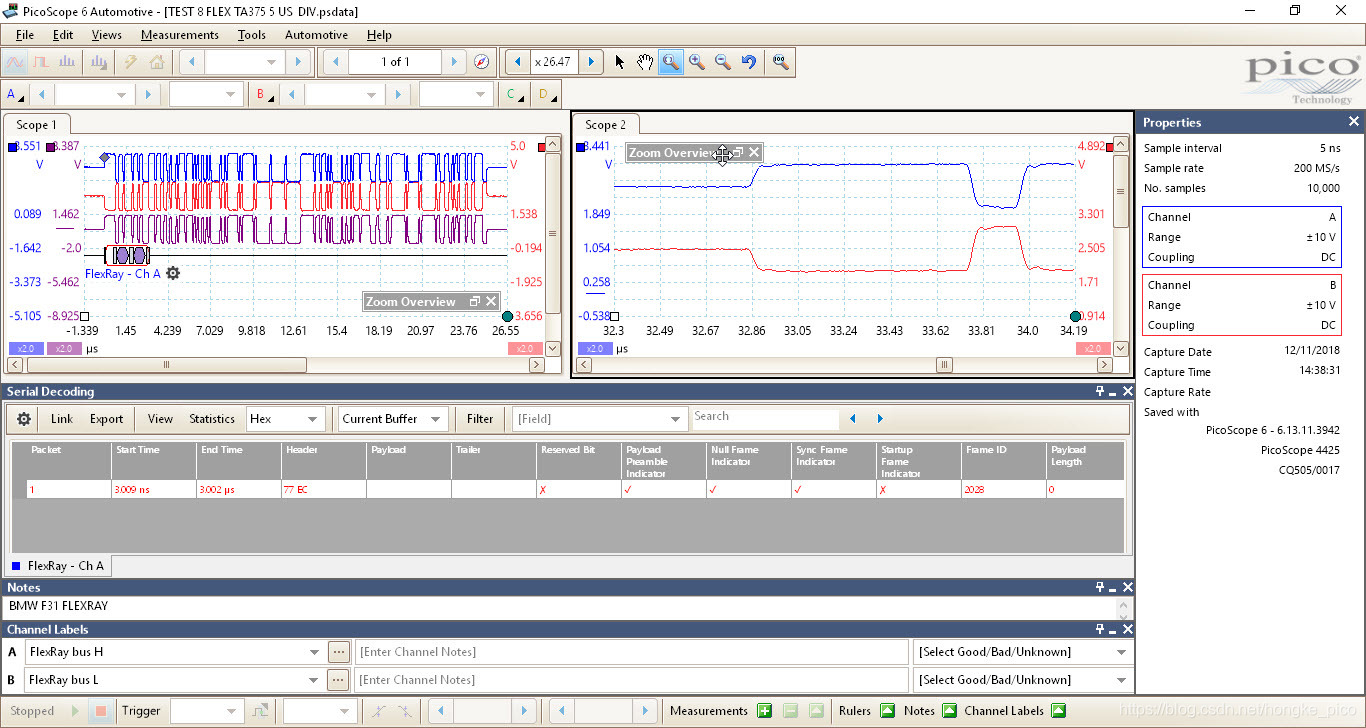Click the BMW F31 FLEXRAY note text

58,606
